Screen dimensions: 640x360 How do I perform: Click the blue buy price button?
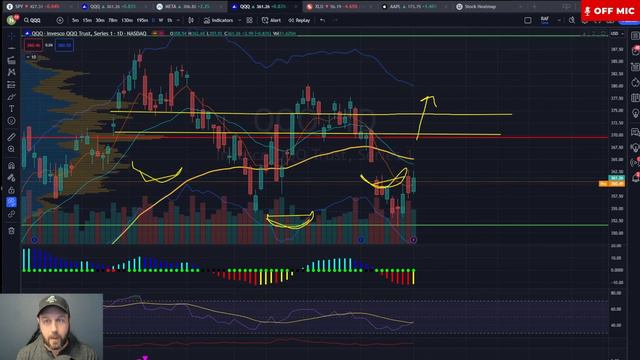point(64,45)
